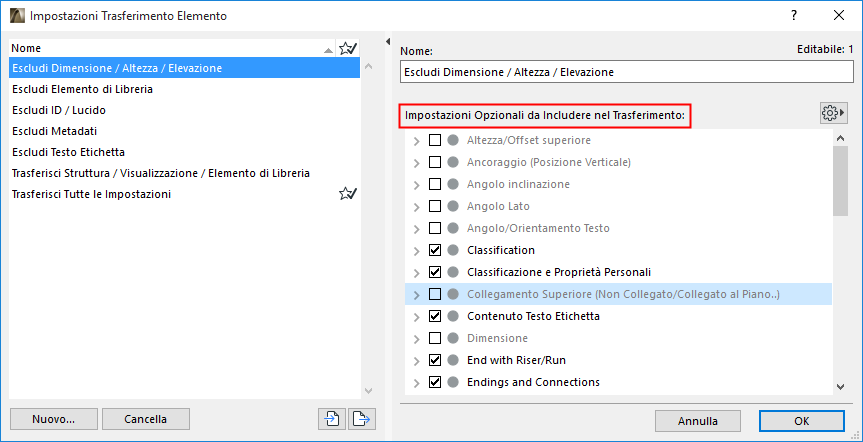The width and height of the screenshot is (863, 442).
Task: Enable the Altezza/Offset superiore checkbox
Action: coord(435,140)
